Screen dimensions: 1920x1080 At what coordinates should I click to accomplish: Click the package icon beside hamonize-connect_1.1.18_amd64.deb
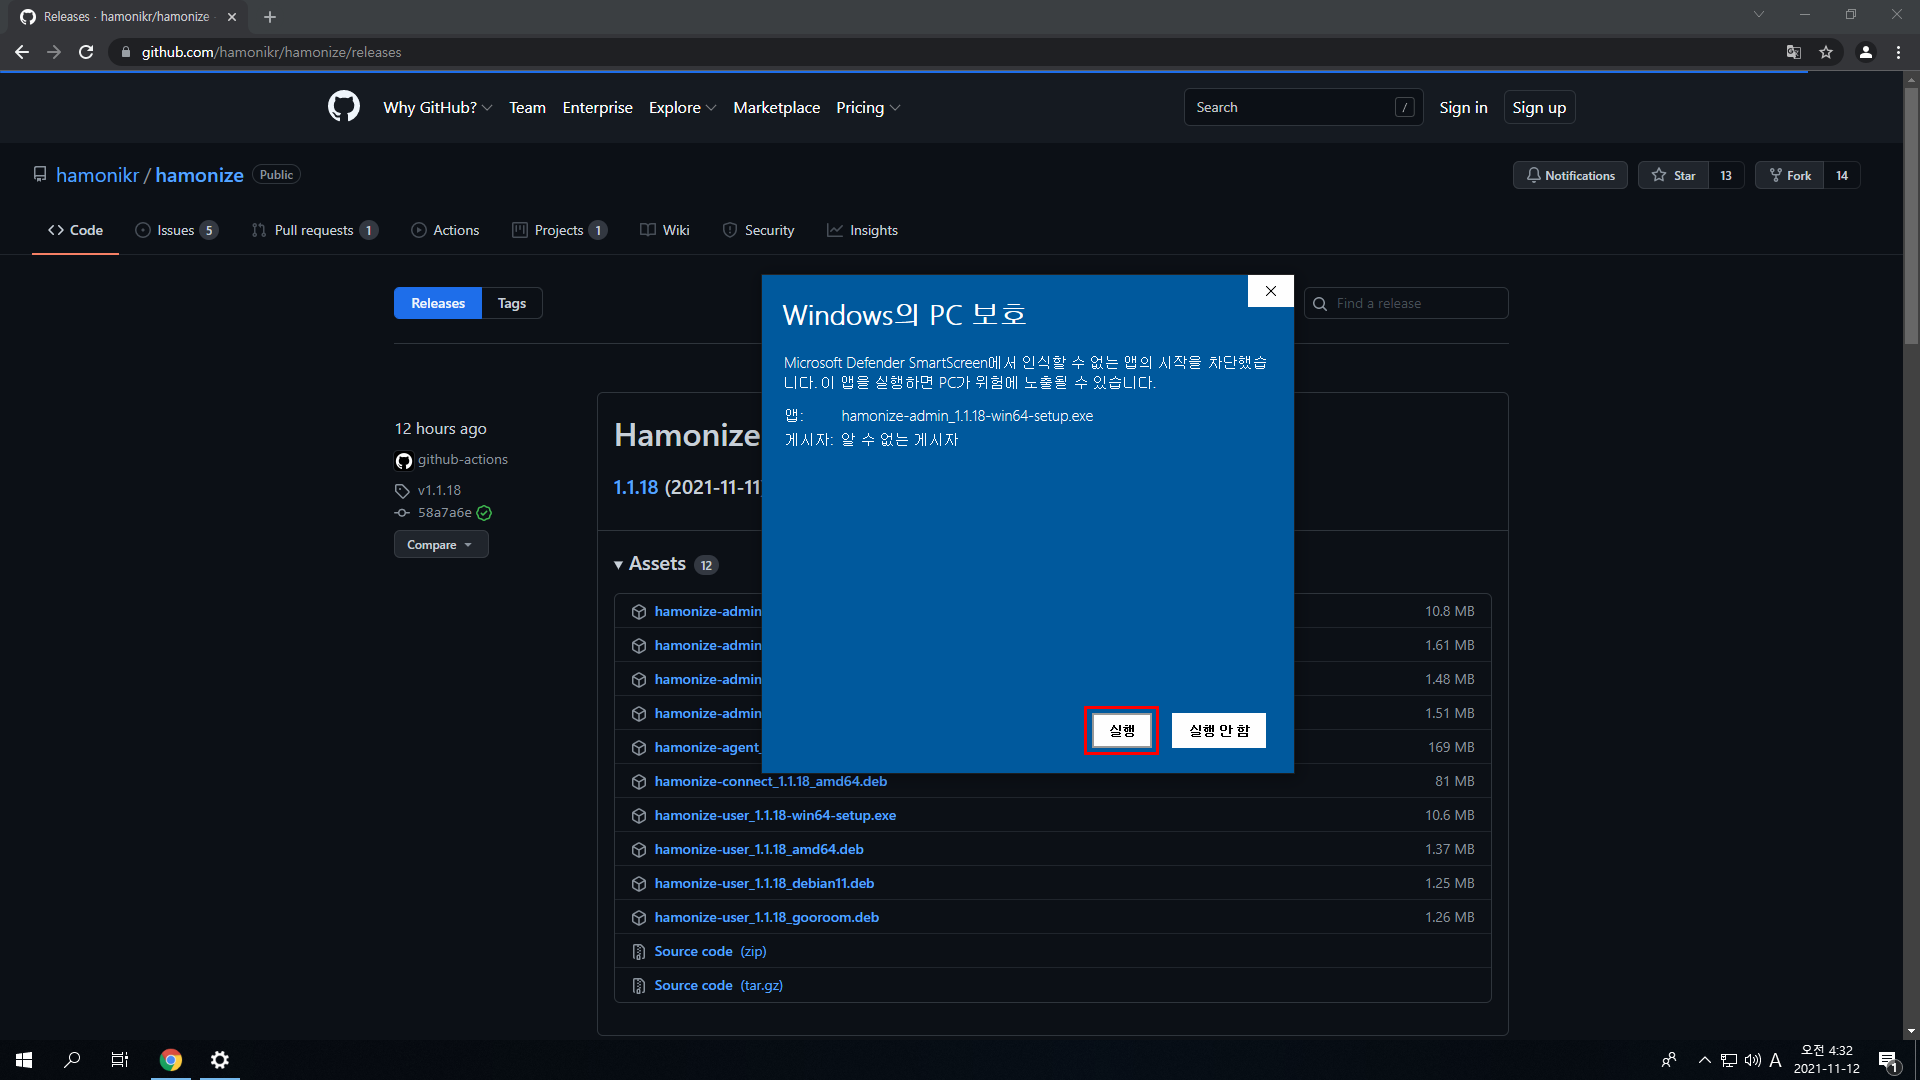[x=639, y=782]
